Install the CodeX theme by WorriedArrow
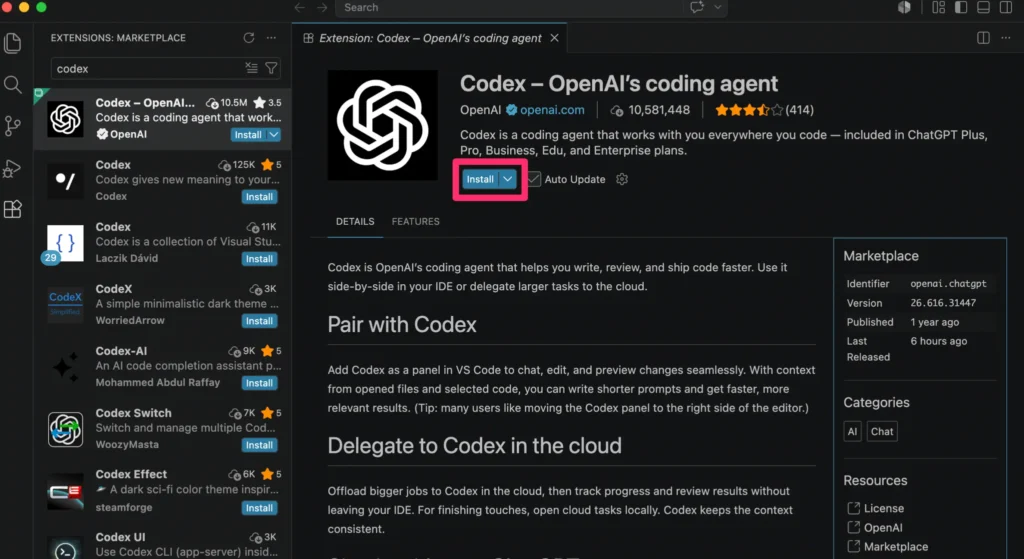The height and width of the screenshot is (559, 1024). (x=259, y=321)
